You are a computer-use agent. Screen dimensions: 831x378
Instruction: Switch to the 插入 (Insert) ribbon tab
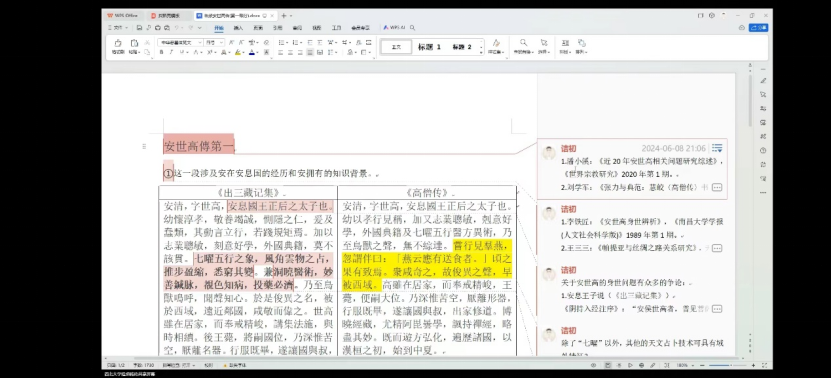point(238,28)
